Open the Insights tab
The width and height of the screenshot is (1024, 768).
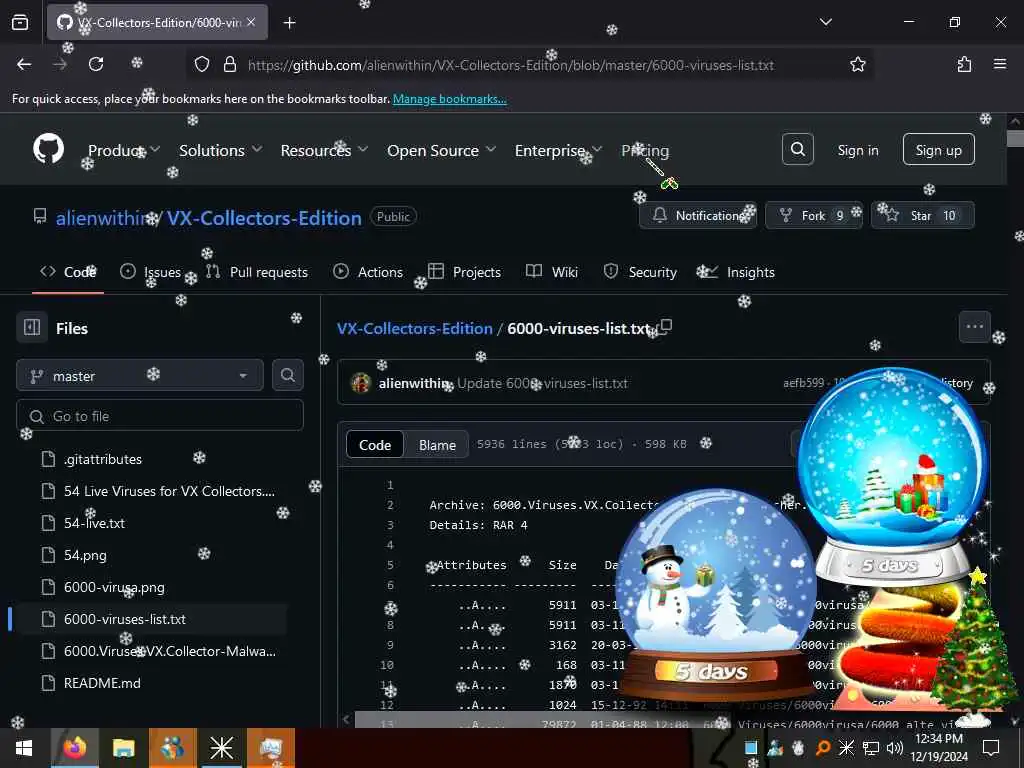737,272
